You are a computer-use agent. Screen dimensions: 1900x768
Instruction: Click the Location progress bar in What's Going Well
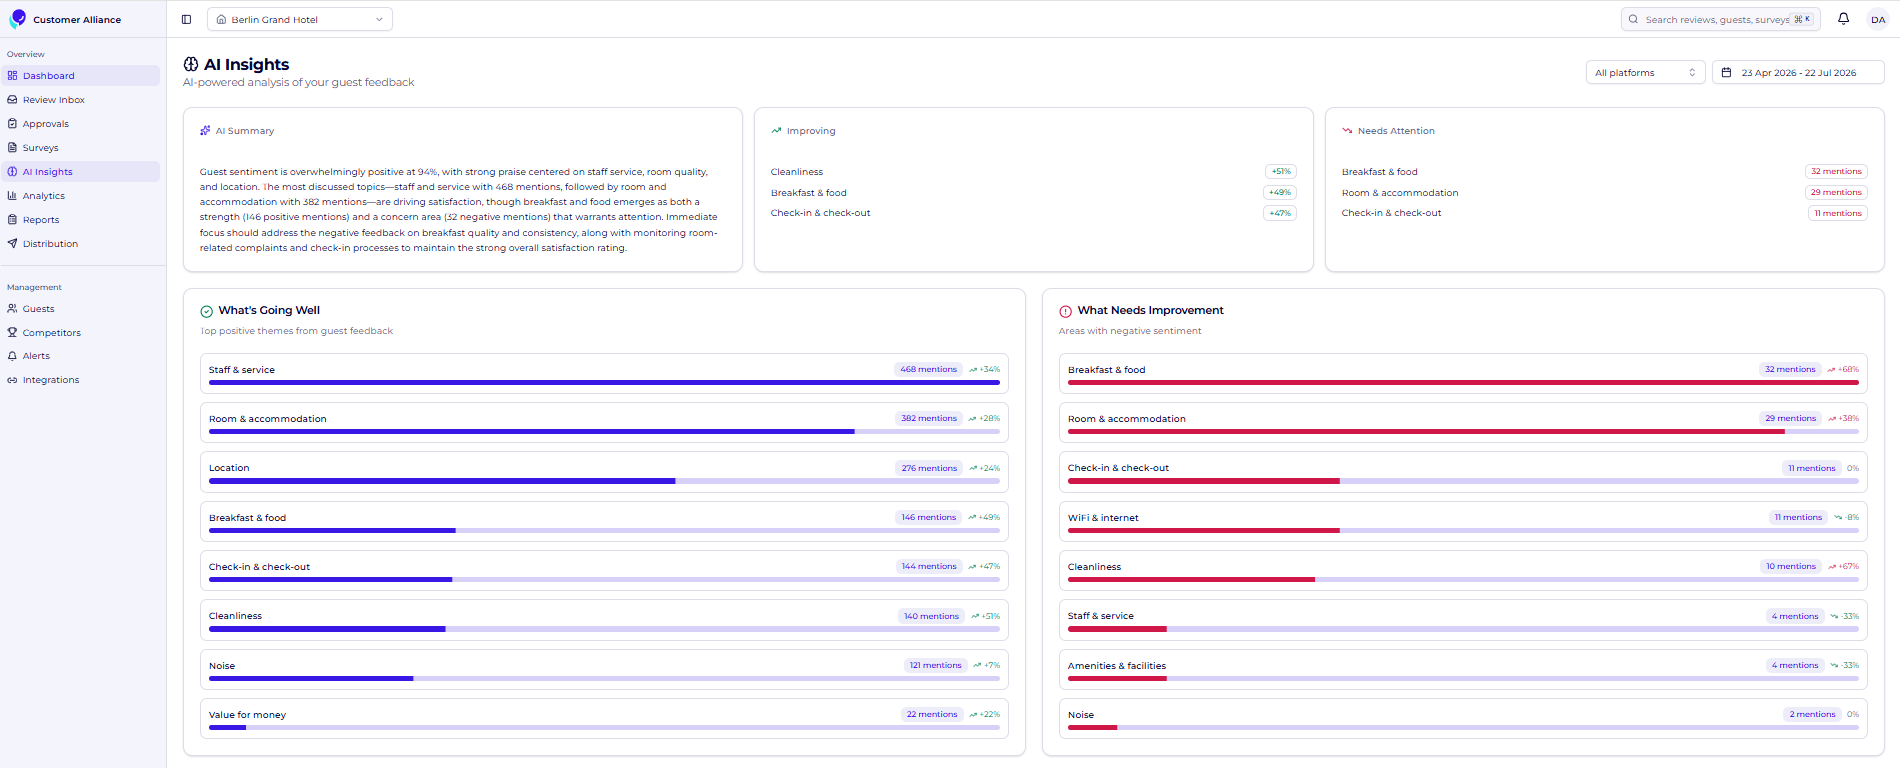point(604,481)
